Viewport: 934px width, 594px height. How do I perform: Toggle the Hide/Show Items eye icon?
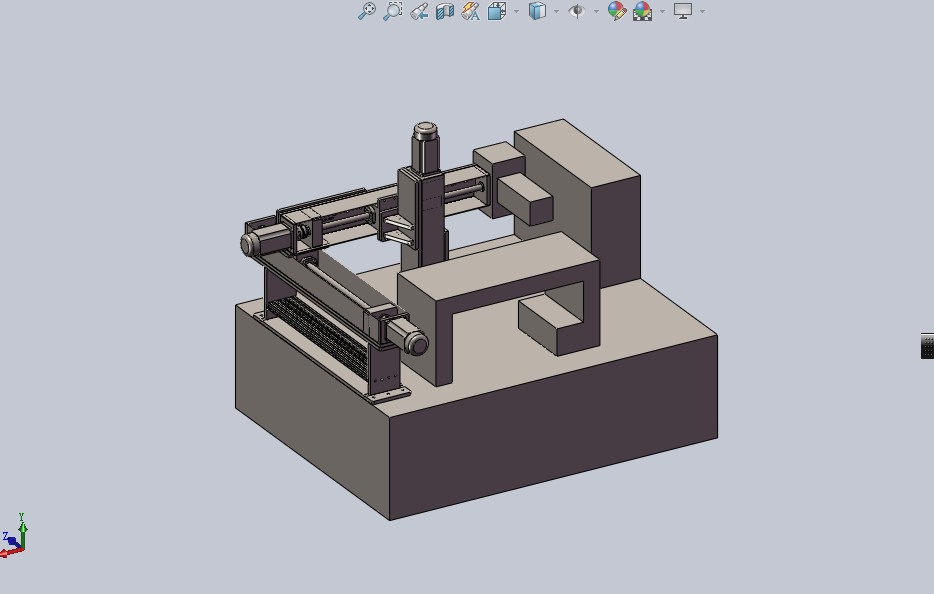577,11
